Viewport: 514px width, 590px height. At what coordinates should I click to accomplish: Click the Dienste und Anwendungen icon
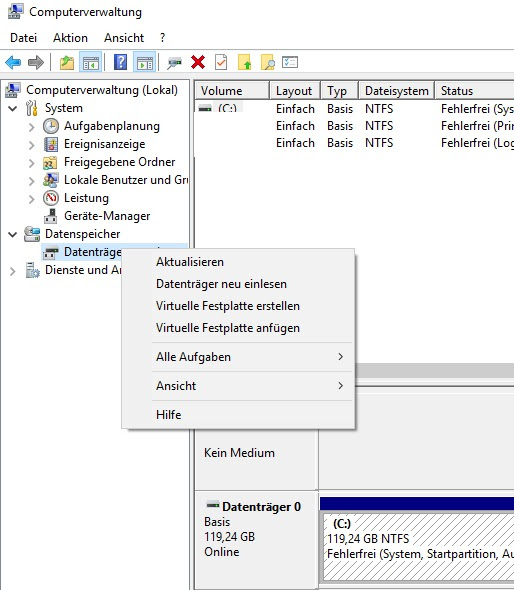32,270
